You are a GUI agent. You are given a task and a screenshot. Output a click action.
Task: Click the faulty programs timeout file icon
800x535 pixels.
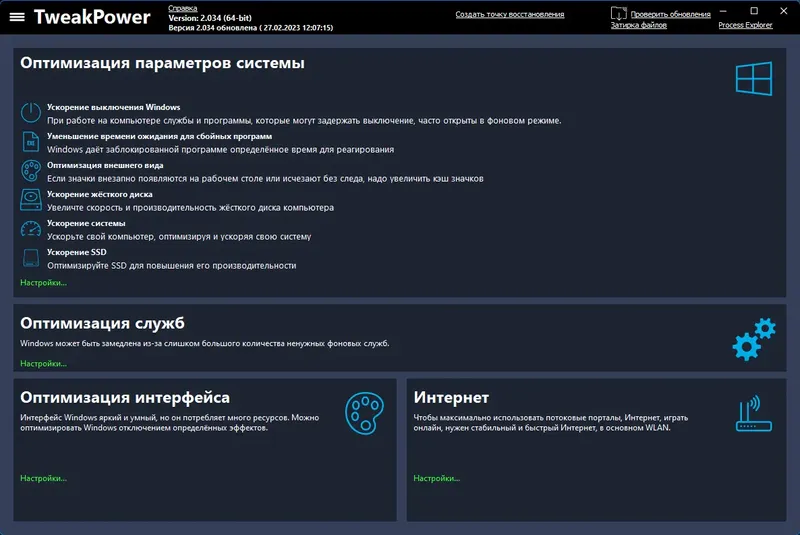click(x=31, y=142)
